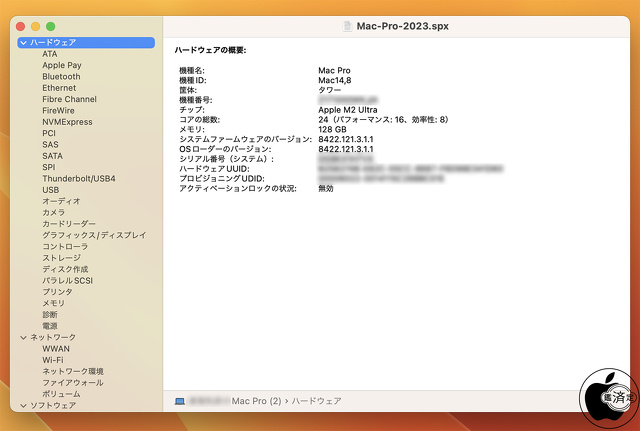
Task: Minimize window with yellow button
Action: 36,27
